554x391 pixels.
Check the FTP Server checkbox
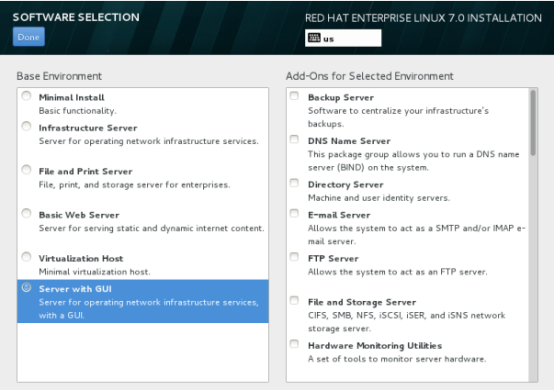(x=294, y=257)
